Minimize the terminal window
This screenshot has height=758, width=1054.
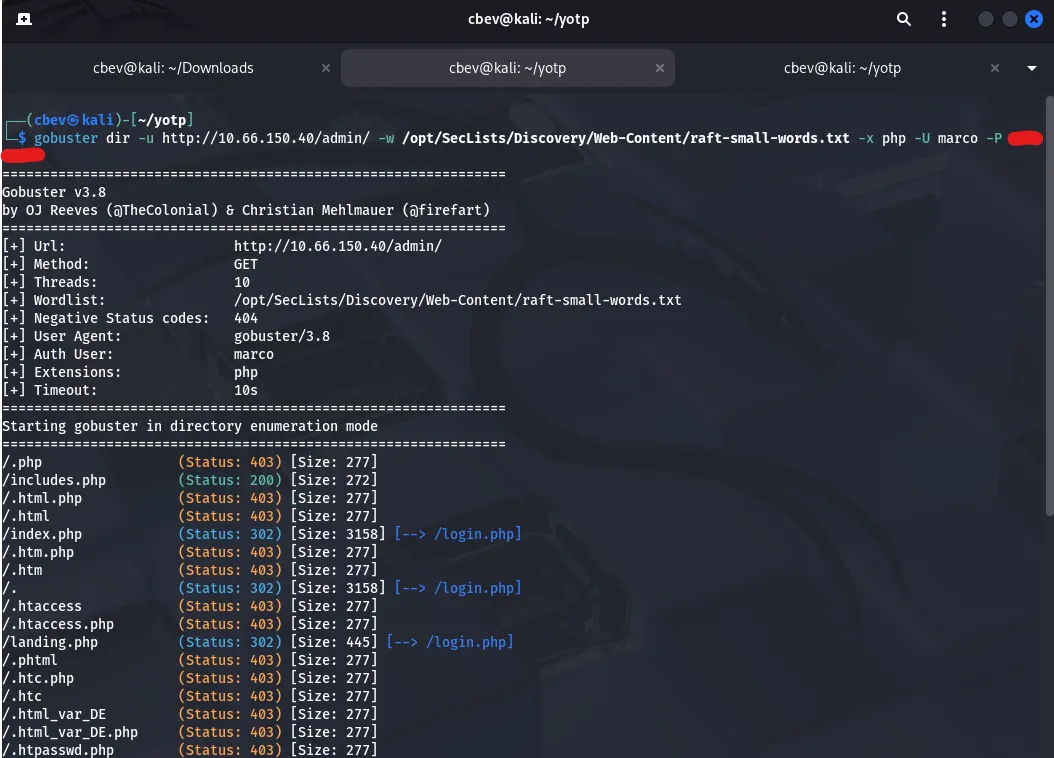(986, 19)
